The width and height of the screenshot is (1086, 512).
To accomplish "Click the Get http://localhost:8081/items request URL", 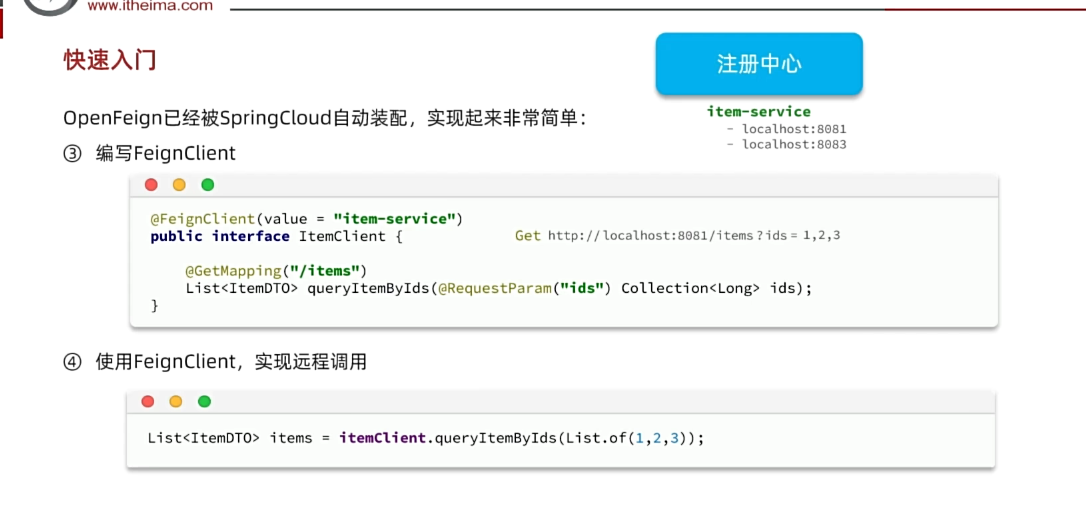I will [677, 236].
